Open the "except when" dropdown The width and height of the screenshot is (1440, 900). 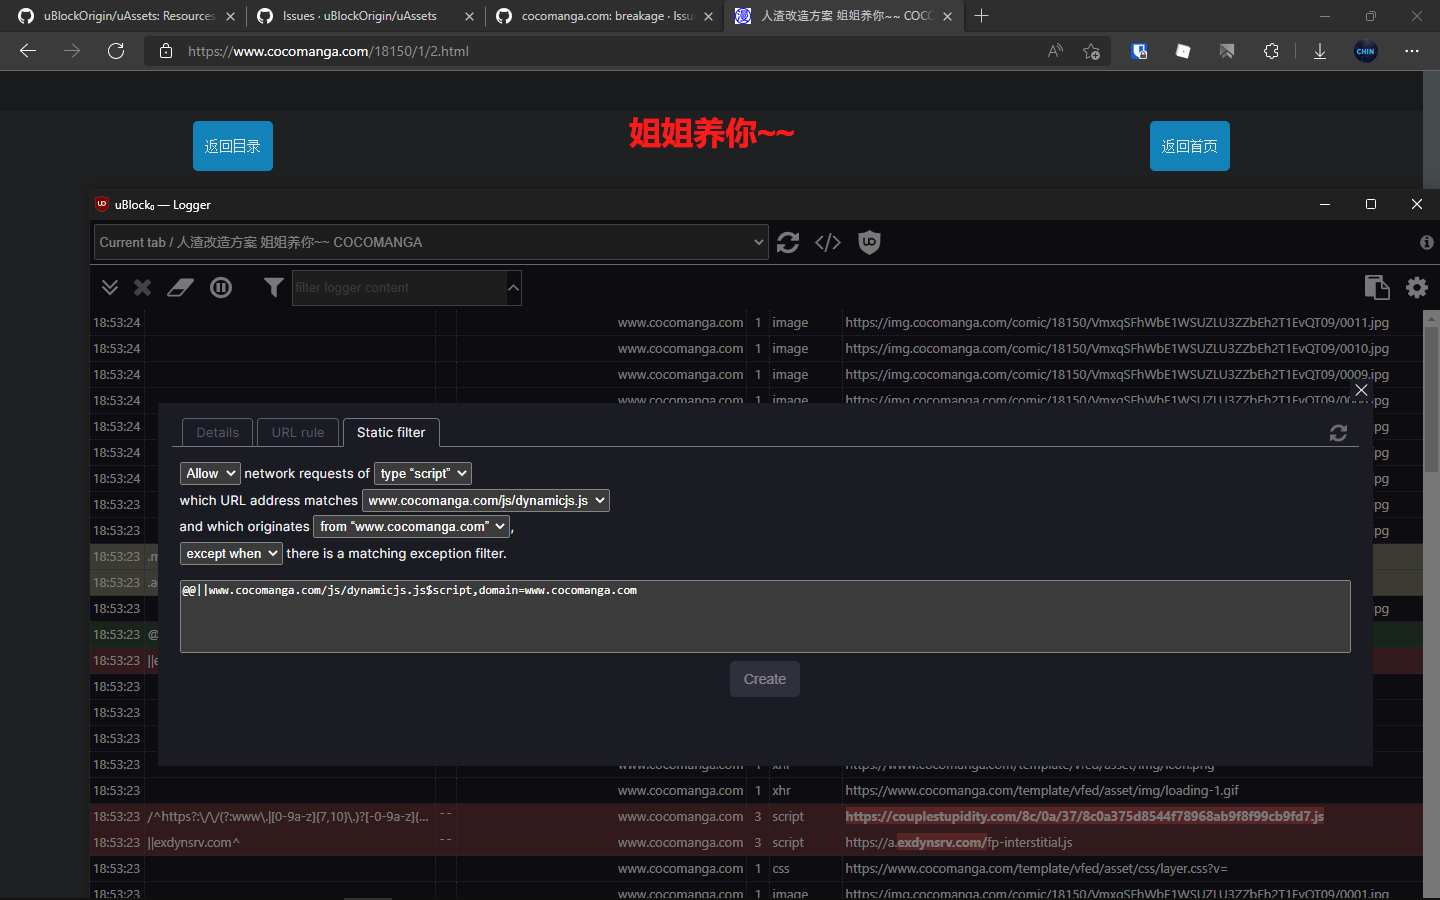[x=231, y=553]
